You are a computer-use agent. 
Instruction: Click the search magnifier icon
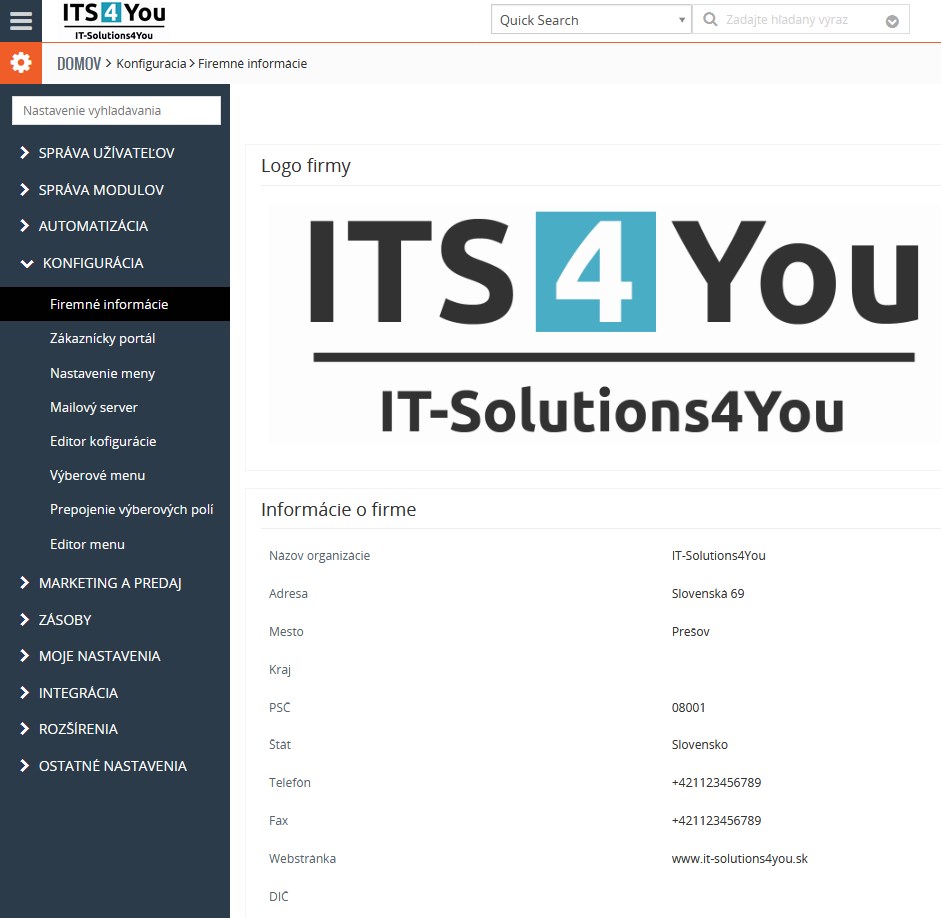pos(710,20)
